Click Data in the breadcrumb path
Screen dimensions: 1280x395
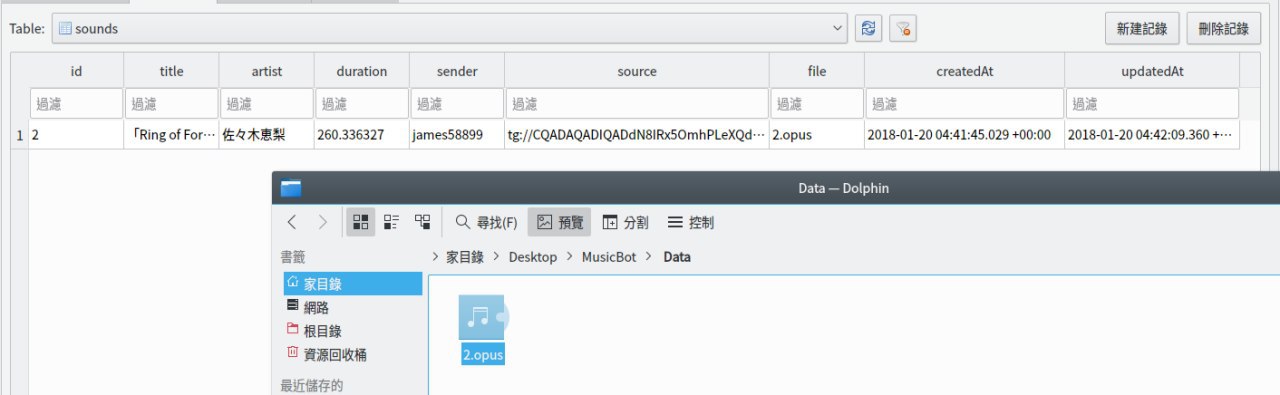click(x=677, y=257)
